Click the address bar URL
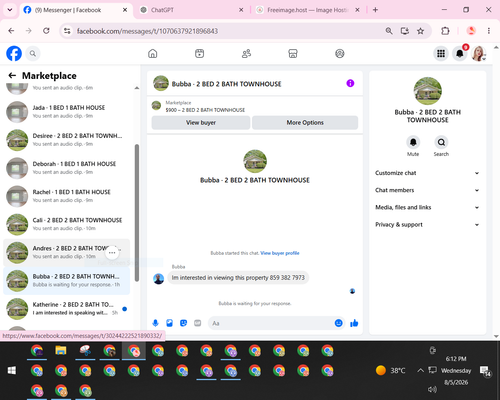Screen dimensions: 500x400 147,31
